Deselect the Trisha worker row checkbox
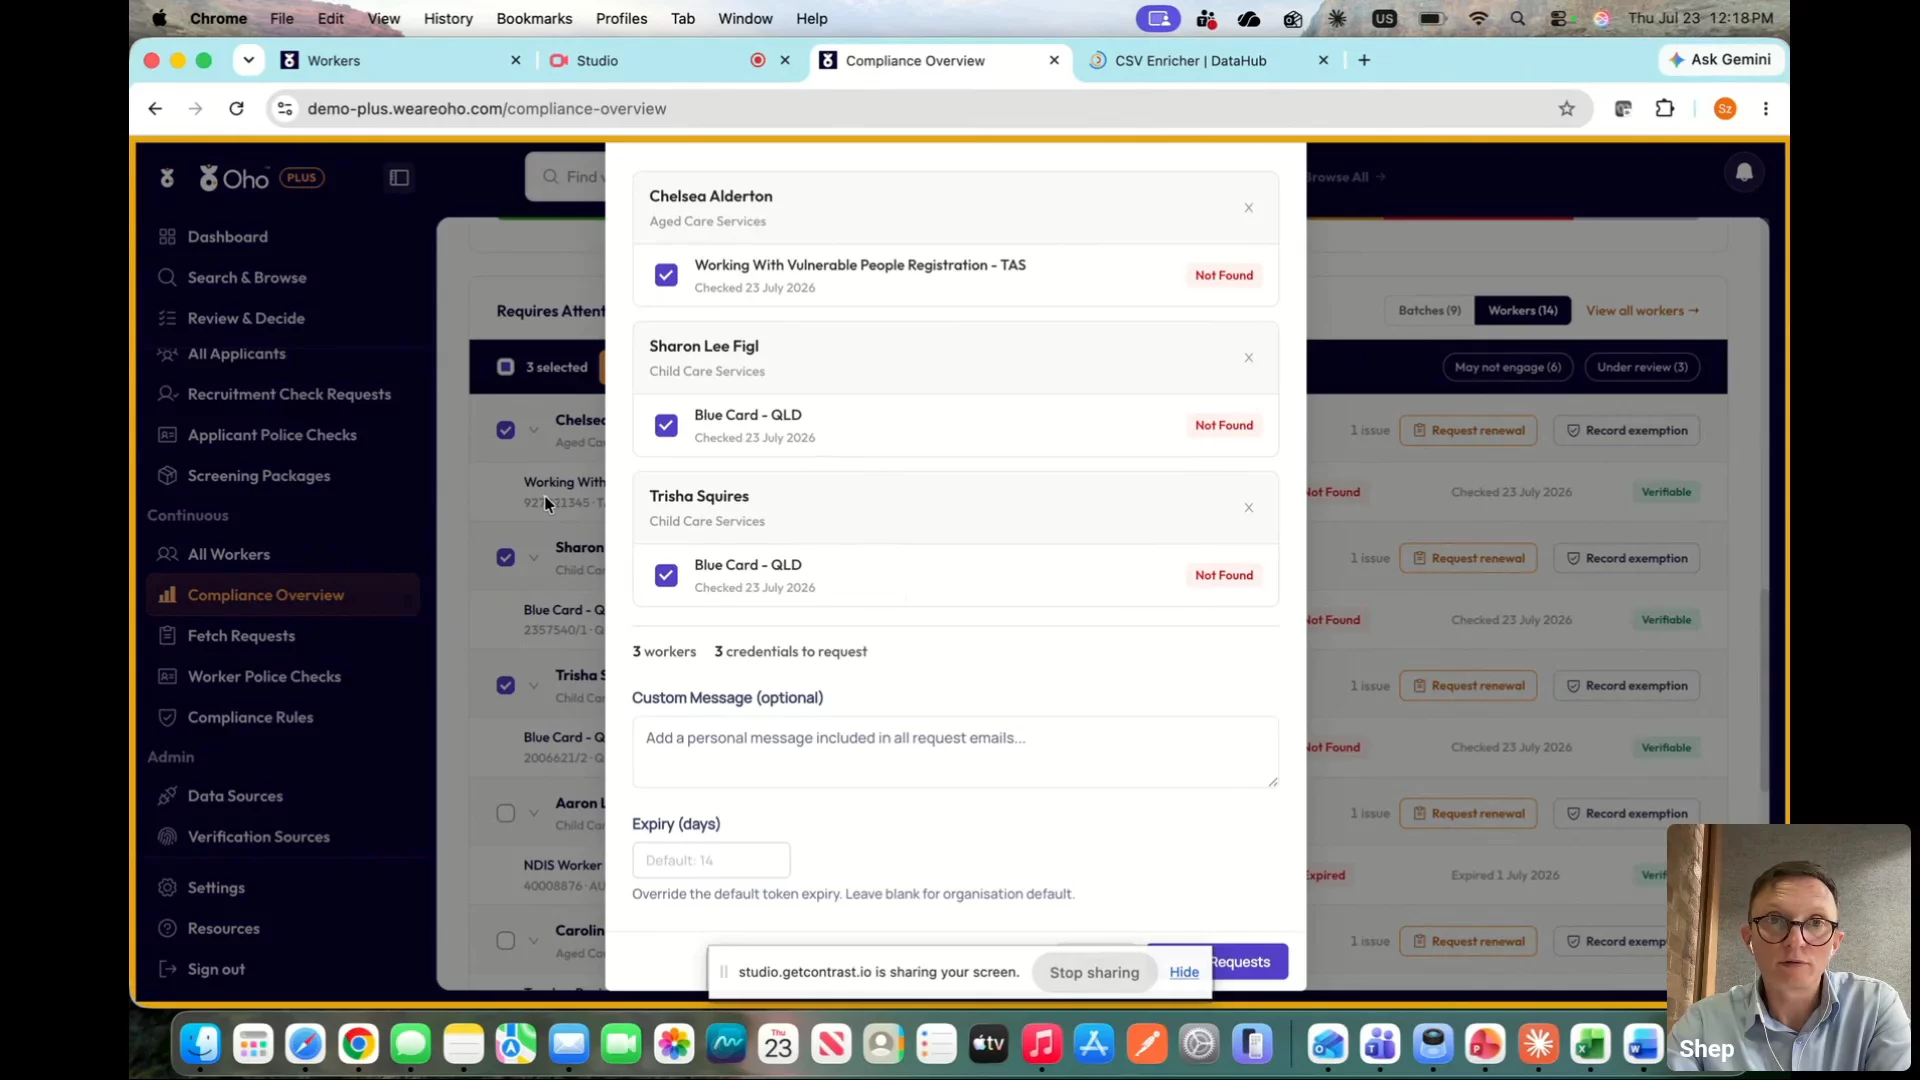The width and height of the screenshot is (1920, 1080). (x=506, y=685)
